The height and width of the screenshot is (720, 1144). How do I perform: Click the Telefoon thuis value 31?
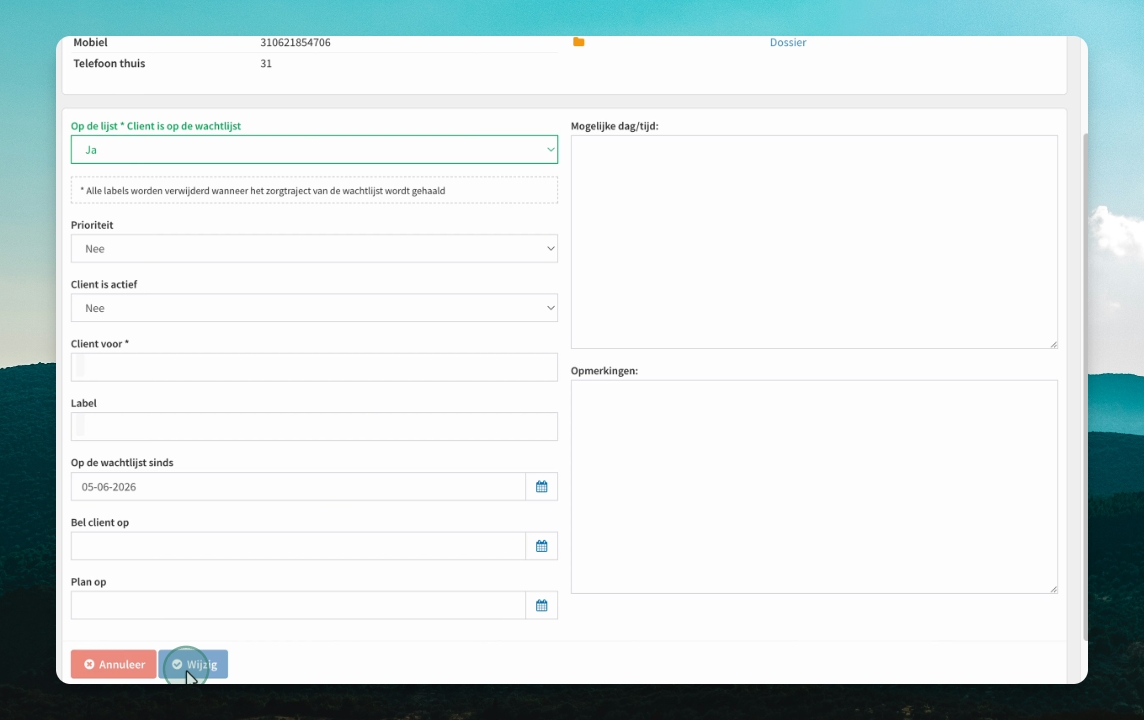pyautogui.click(x=266, y=63)
